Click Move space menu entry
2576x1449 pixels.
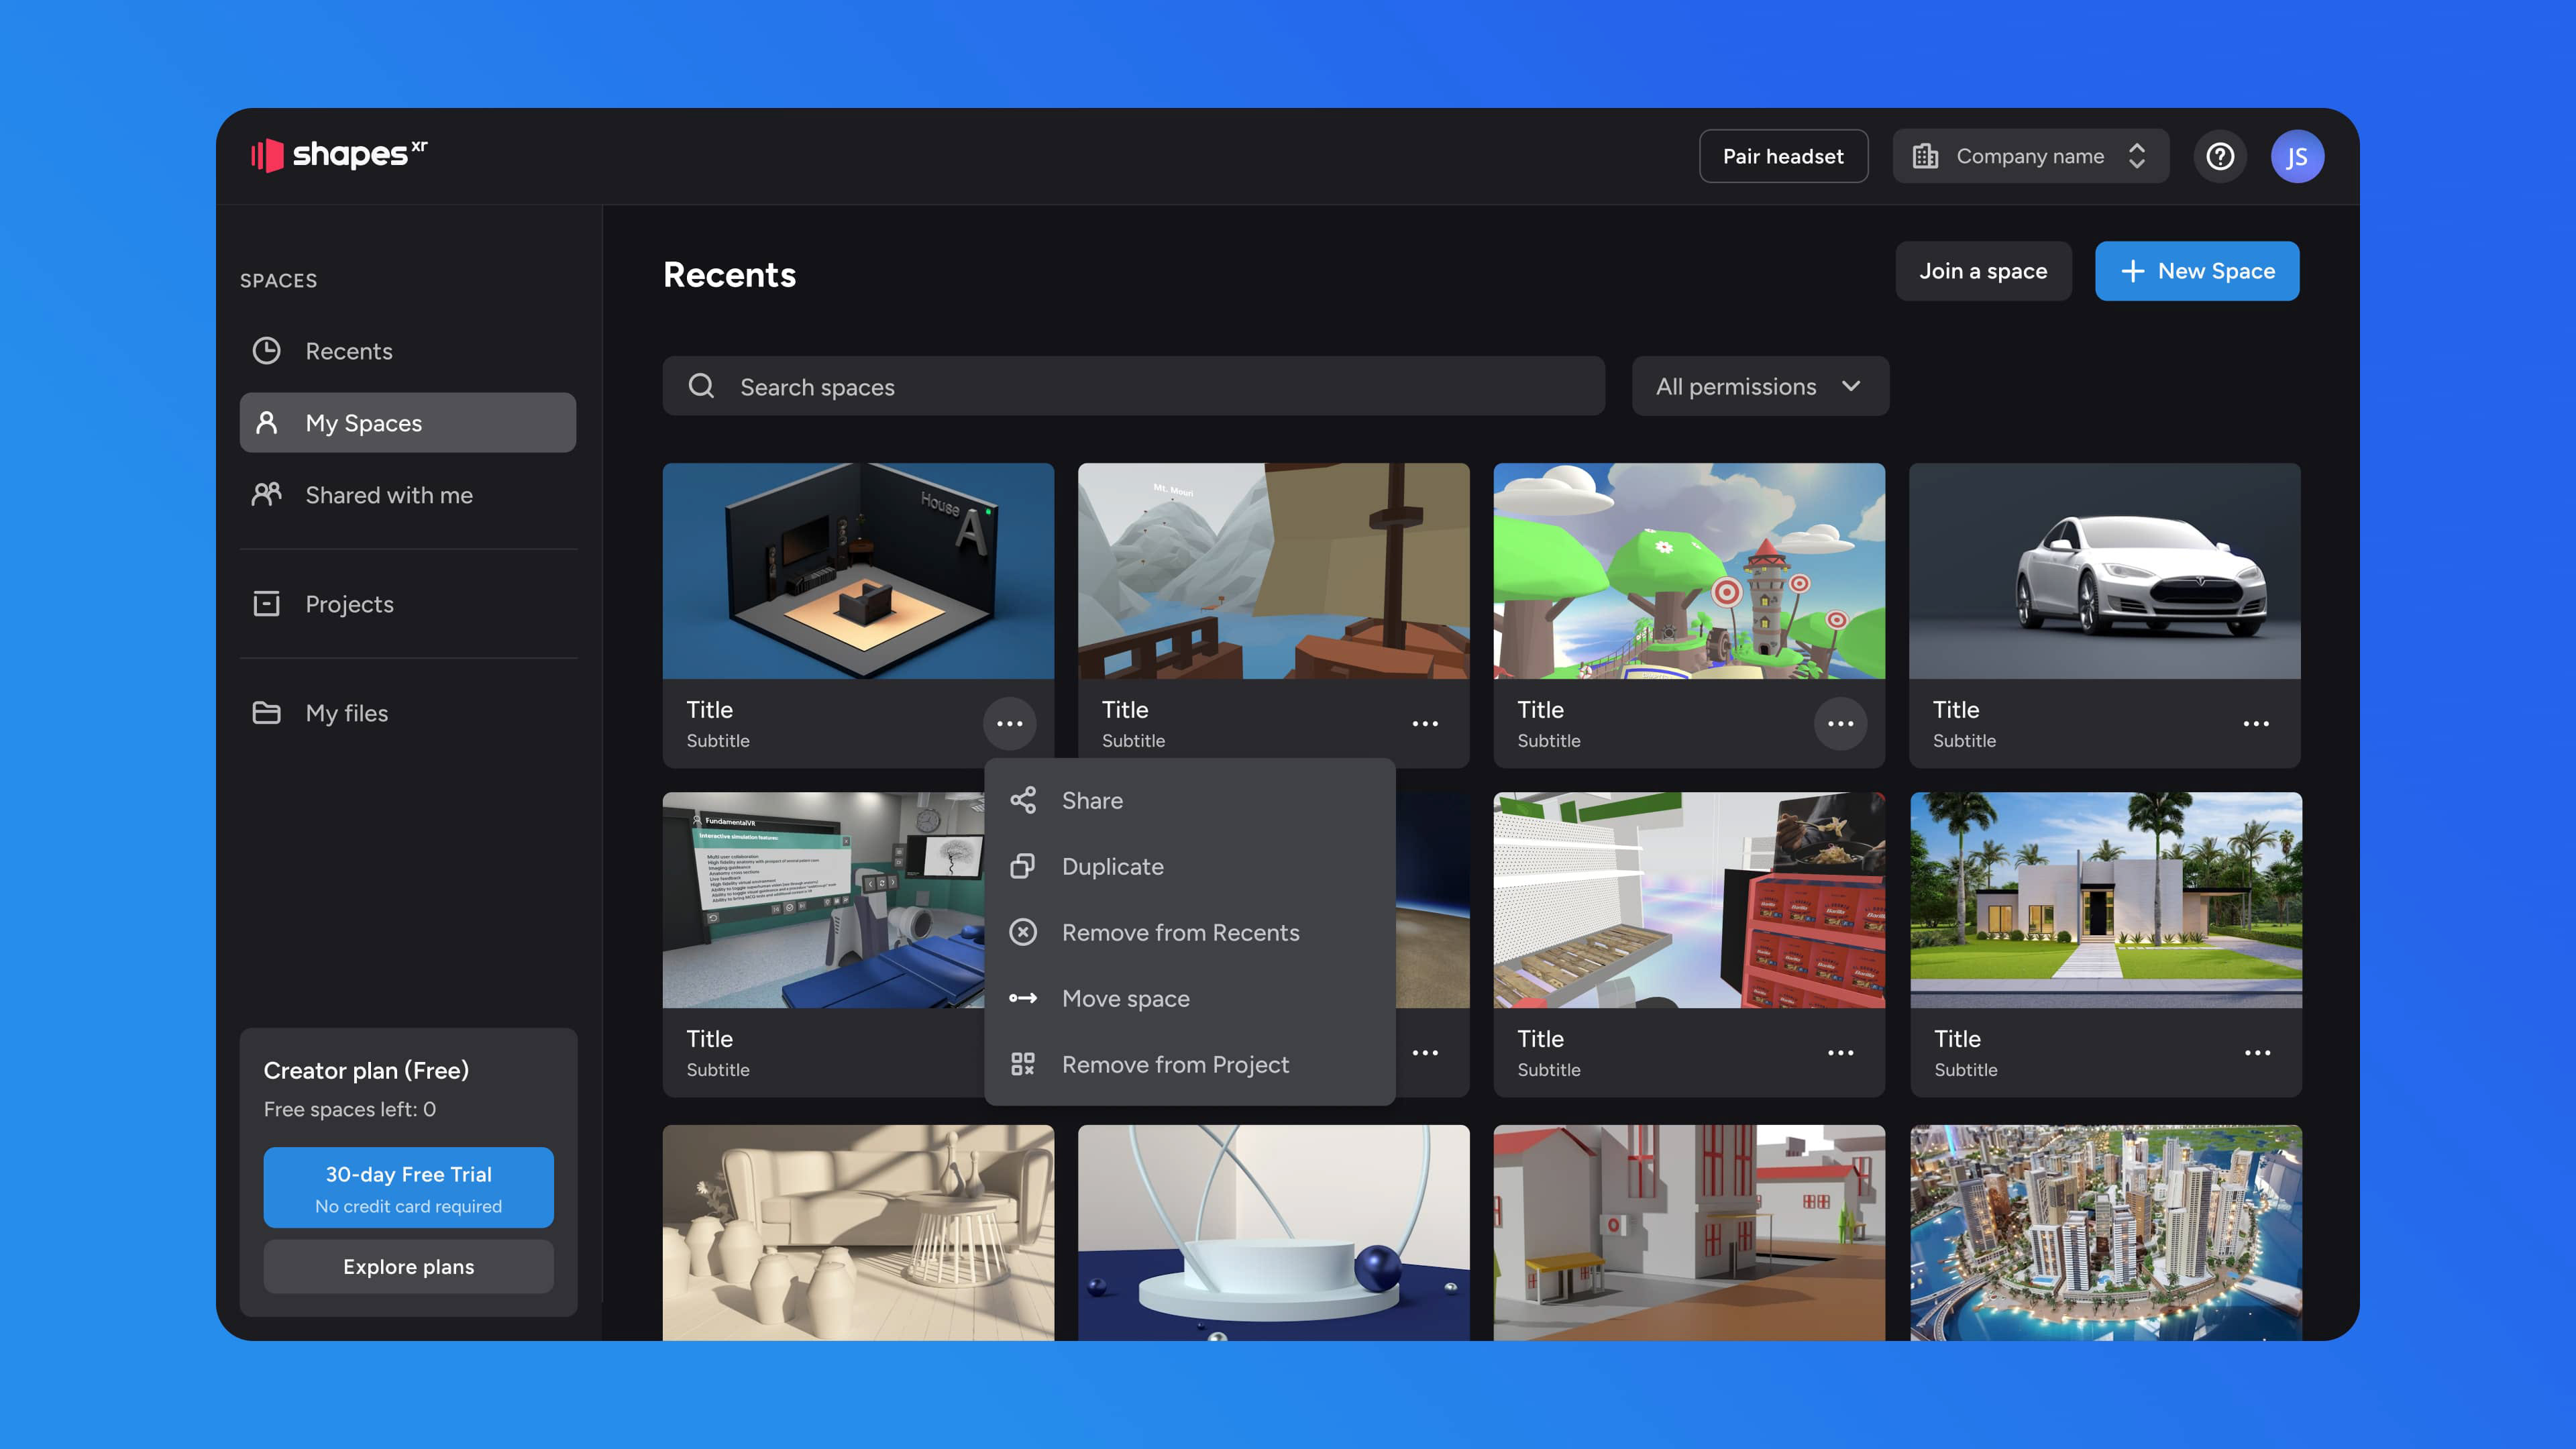[x=1125, y=999]
